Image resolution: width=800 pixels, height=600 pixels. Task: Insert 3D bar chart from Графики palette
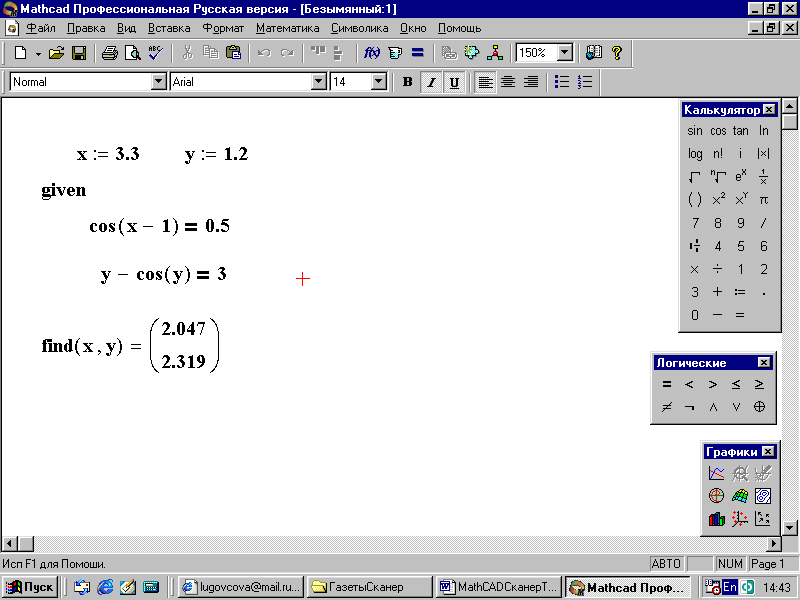(x=716, y=518)
